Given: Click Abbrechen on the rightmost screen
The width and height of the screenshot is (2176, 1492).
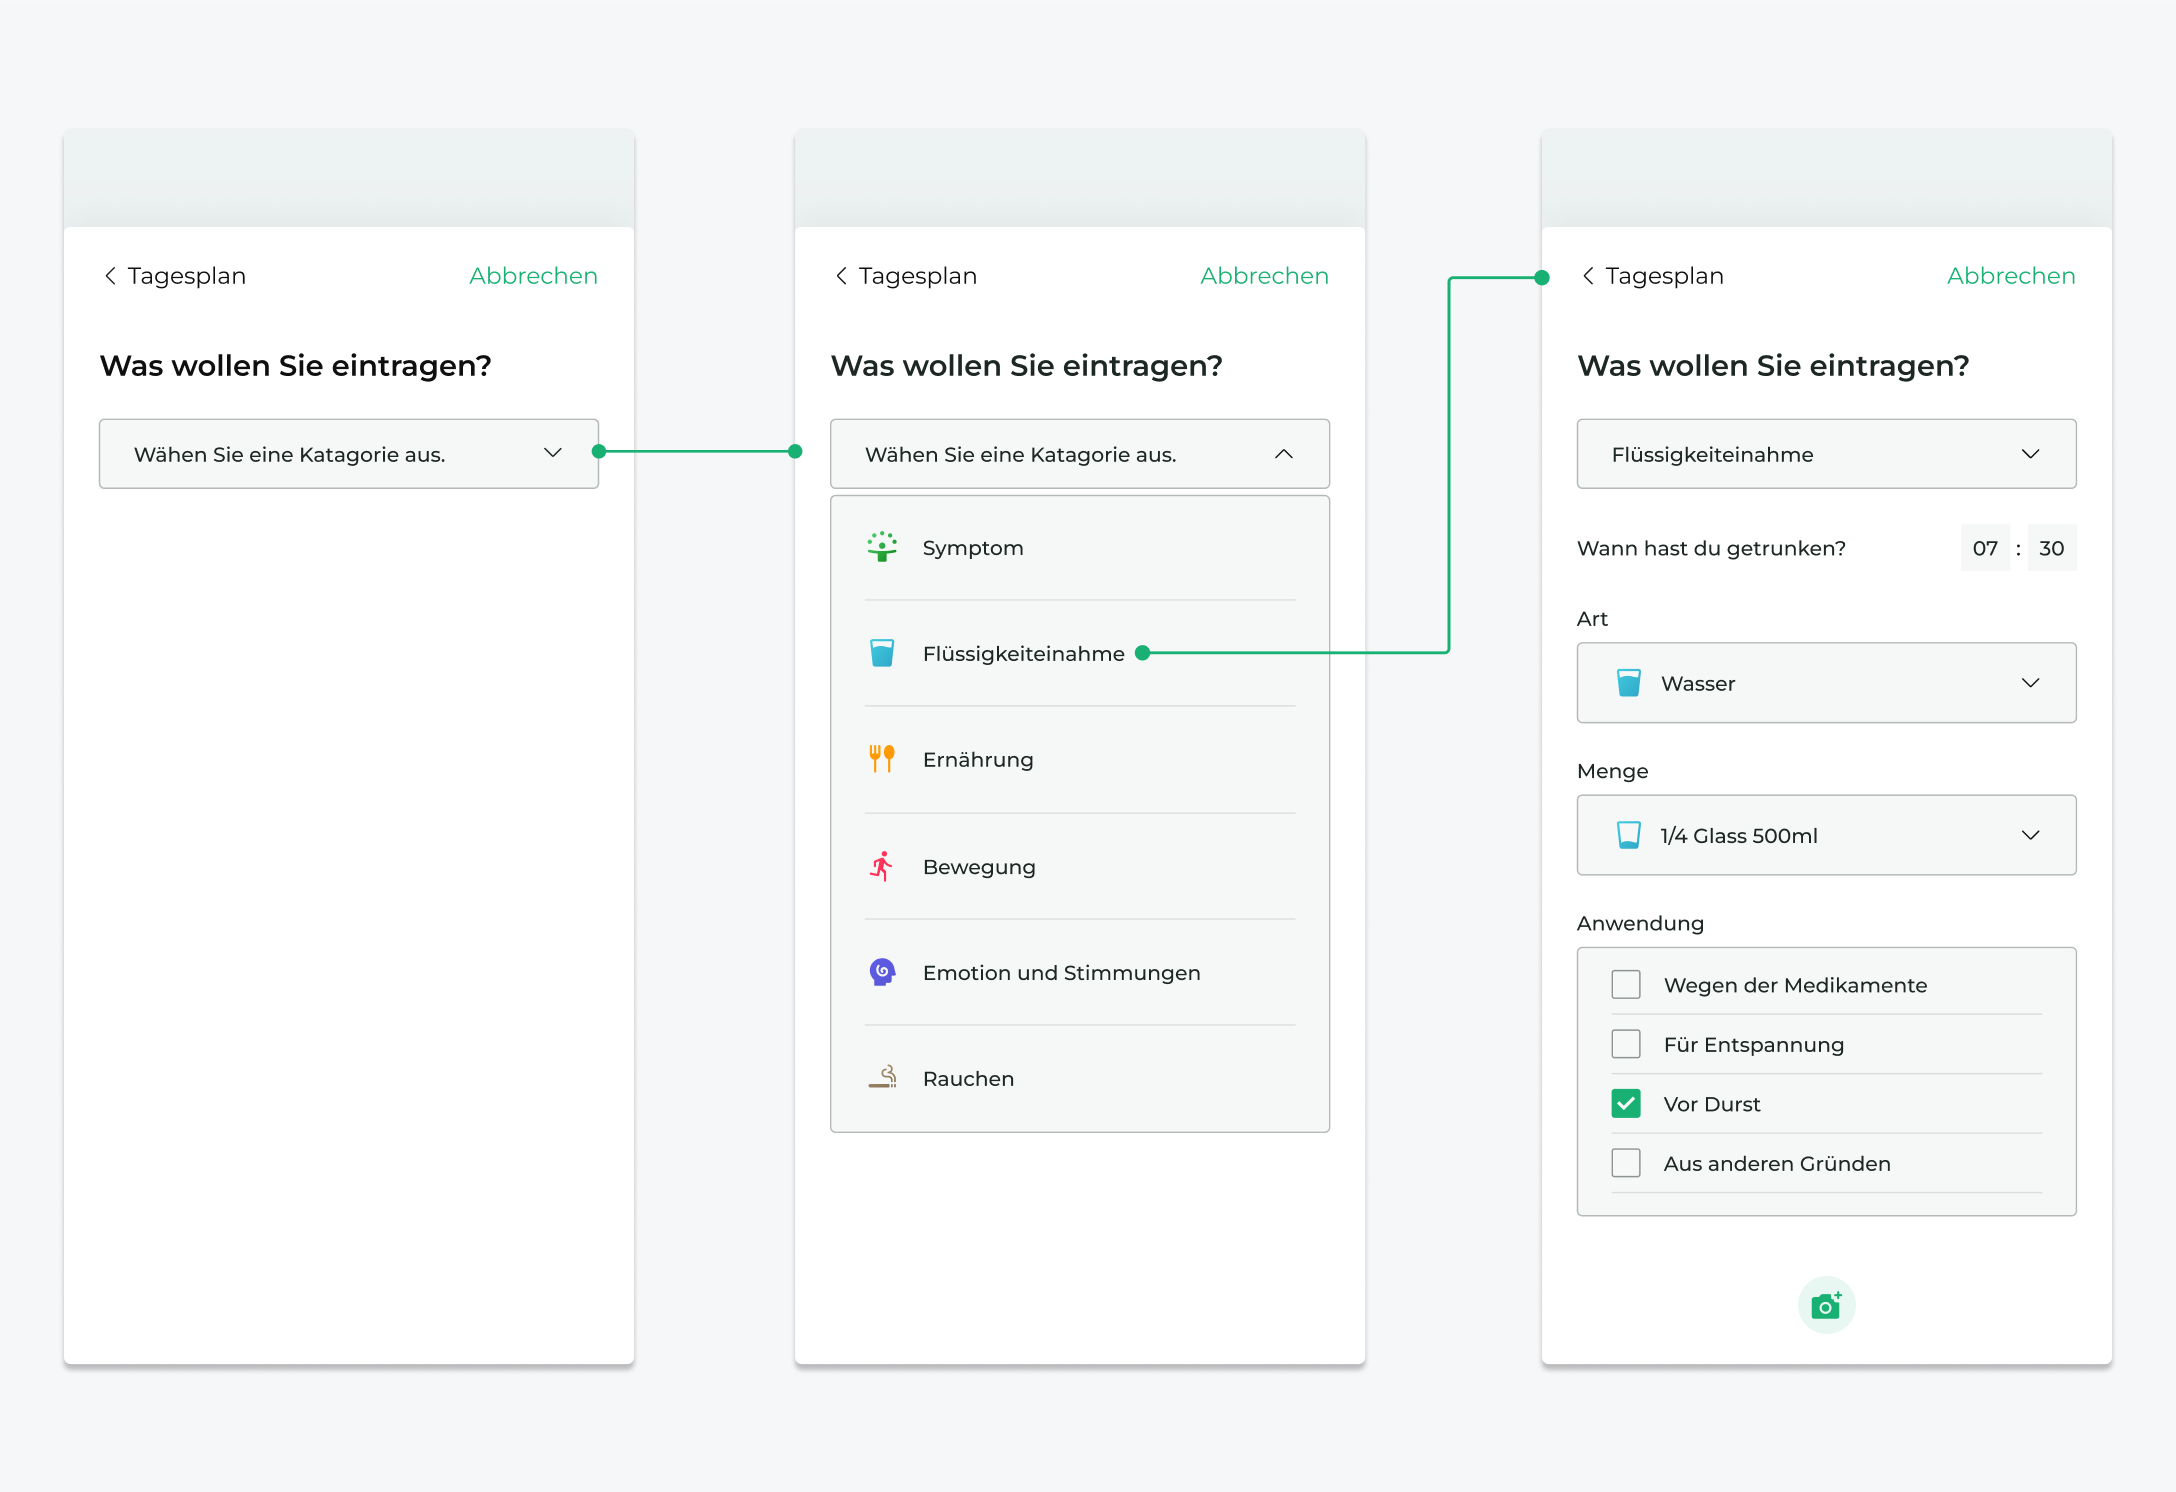Looking at the screenshot, I should pyautogui.click(x=2010, y=276).
